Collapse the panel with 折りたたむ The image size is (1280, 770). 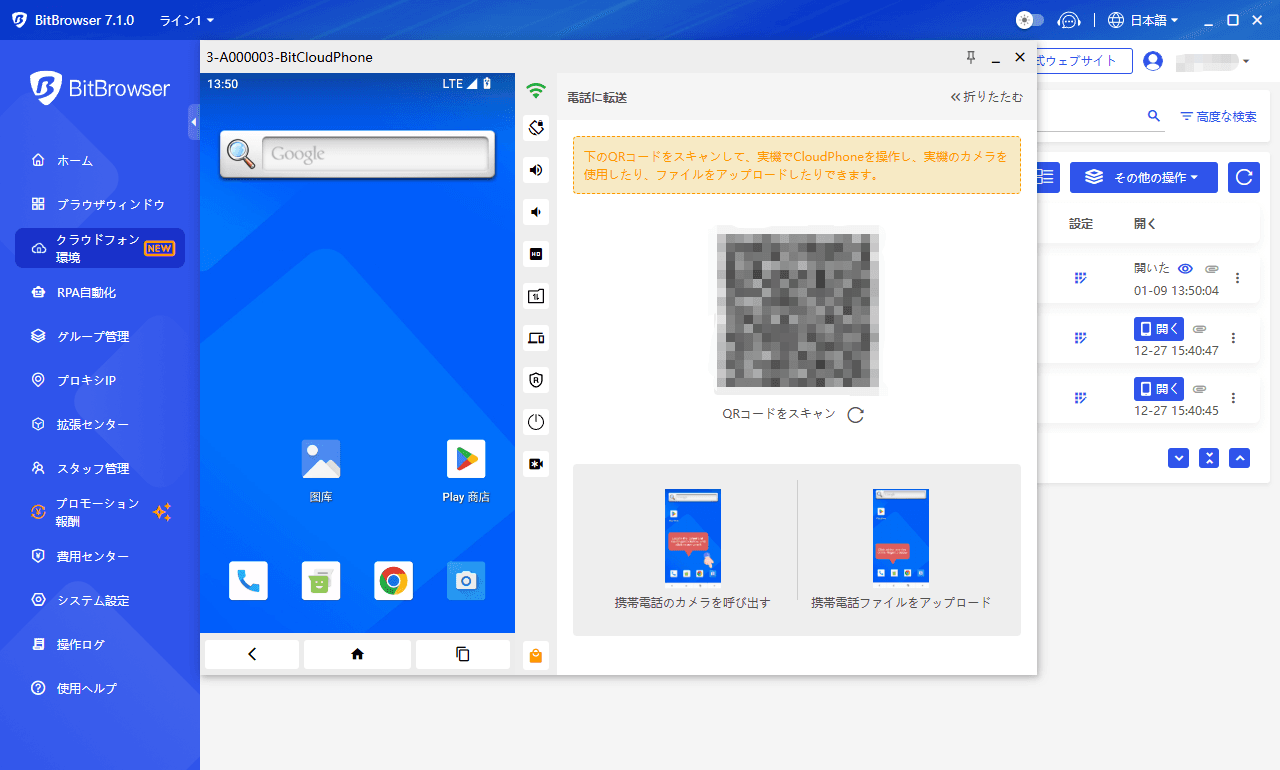[986, 97]
